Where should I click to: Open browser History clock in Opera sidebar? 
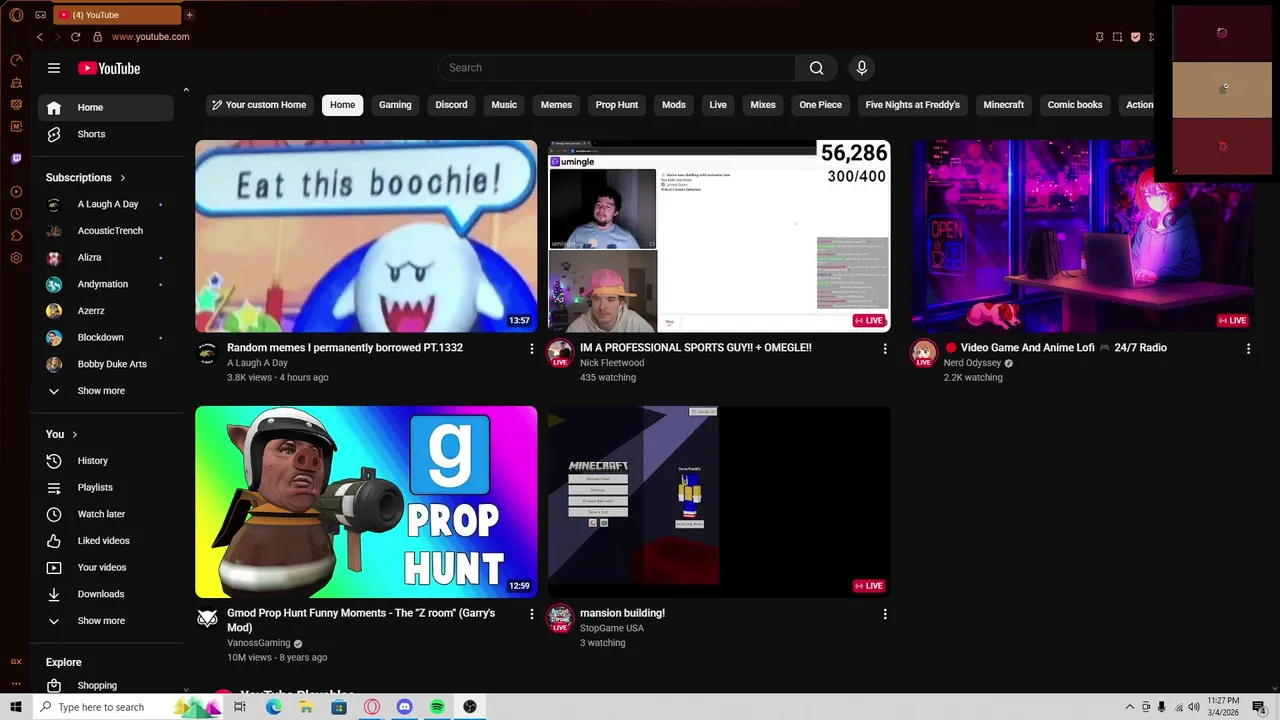(x=16, y=214)
